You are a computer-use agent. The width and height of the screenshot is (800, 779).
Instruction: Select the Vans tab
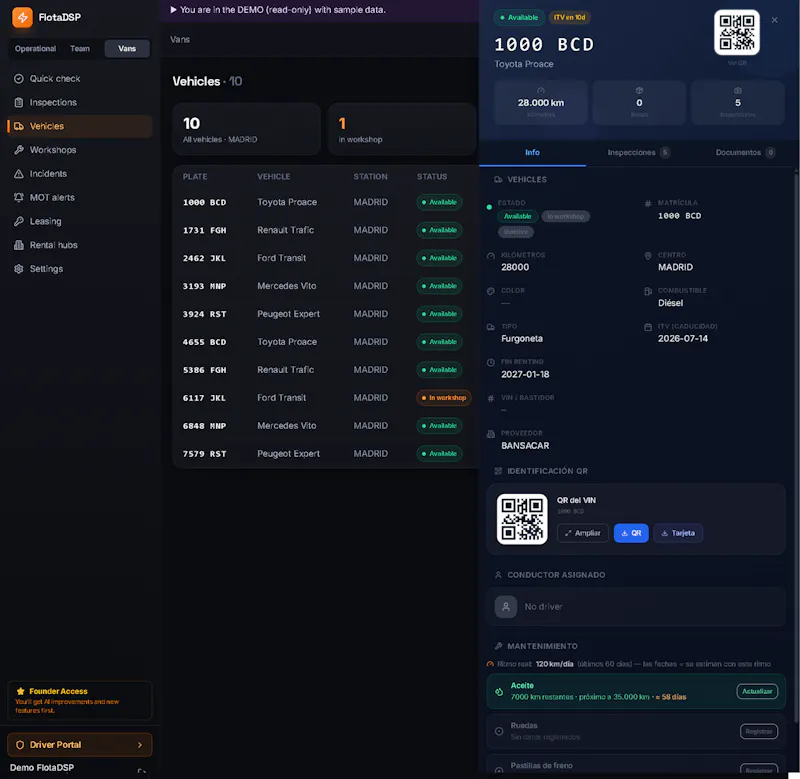click(127, 48)
